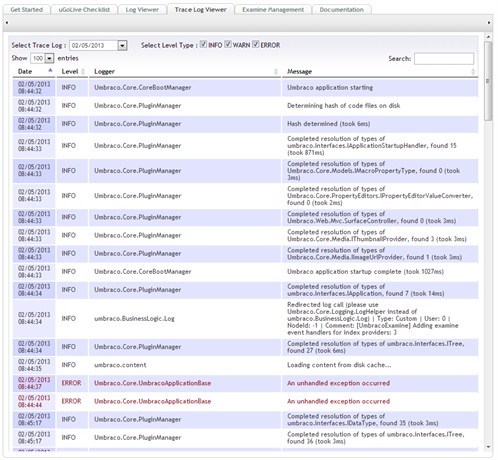Click the 'An unhandled exception occurred' at 08:44:44

click(x=338, y=401)
